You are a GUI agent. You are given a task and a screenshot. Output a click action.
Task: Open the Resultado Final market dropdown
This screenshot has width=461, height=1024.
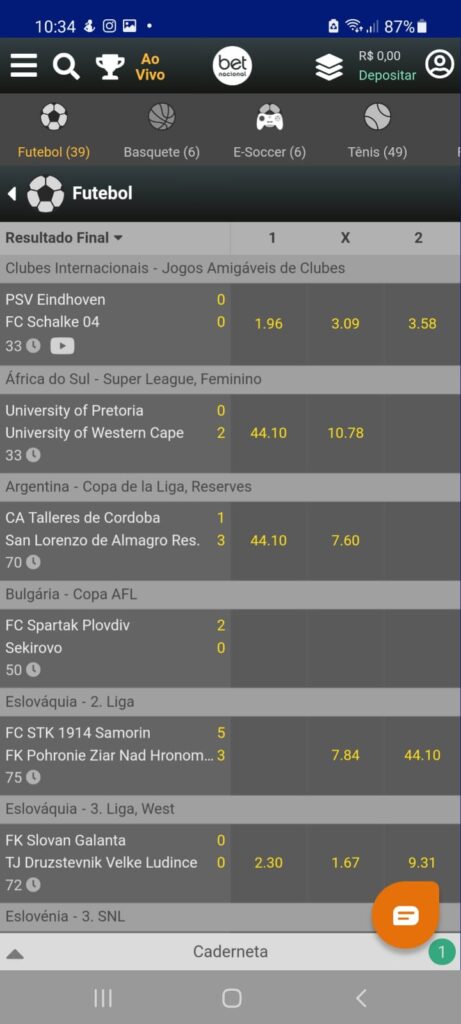[64, 238]
